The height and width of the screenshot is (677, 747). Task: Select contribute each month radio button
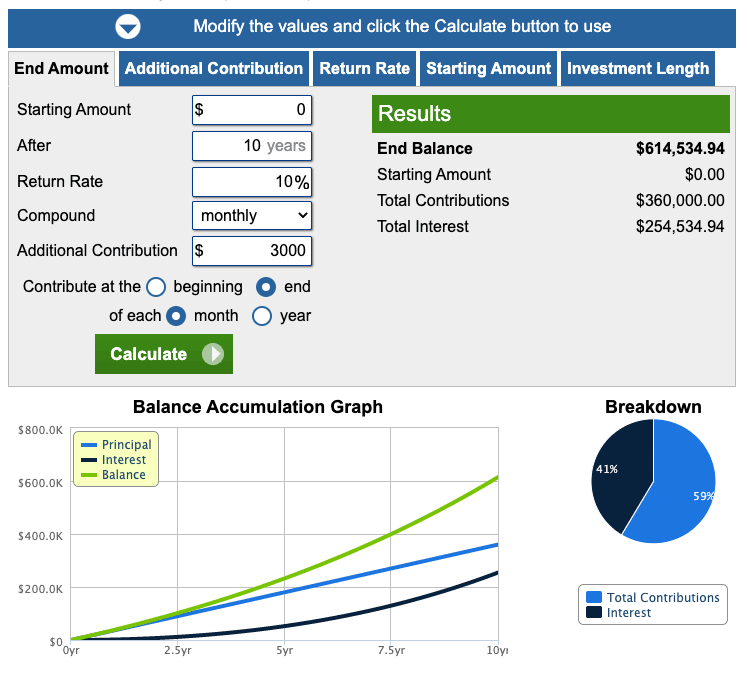(x=176, y=316)
